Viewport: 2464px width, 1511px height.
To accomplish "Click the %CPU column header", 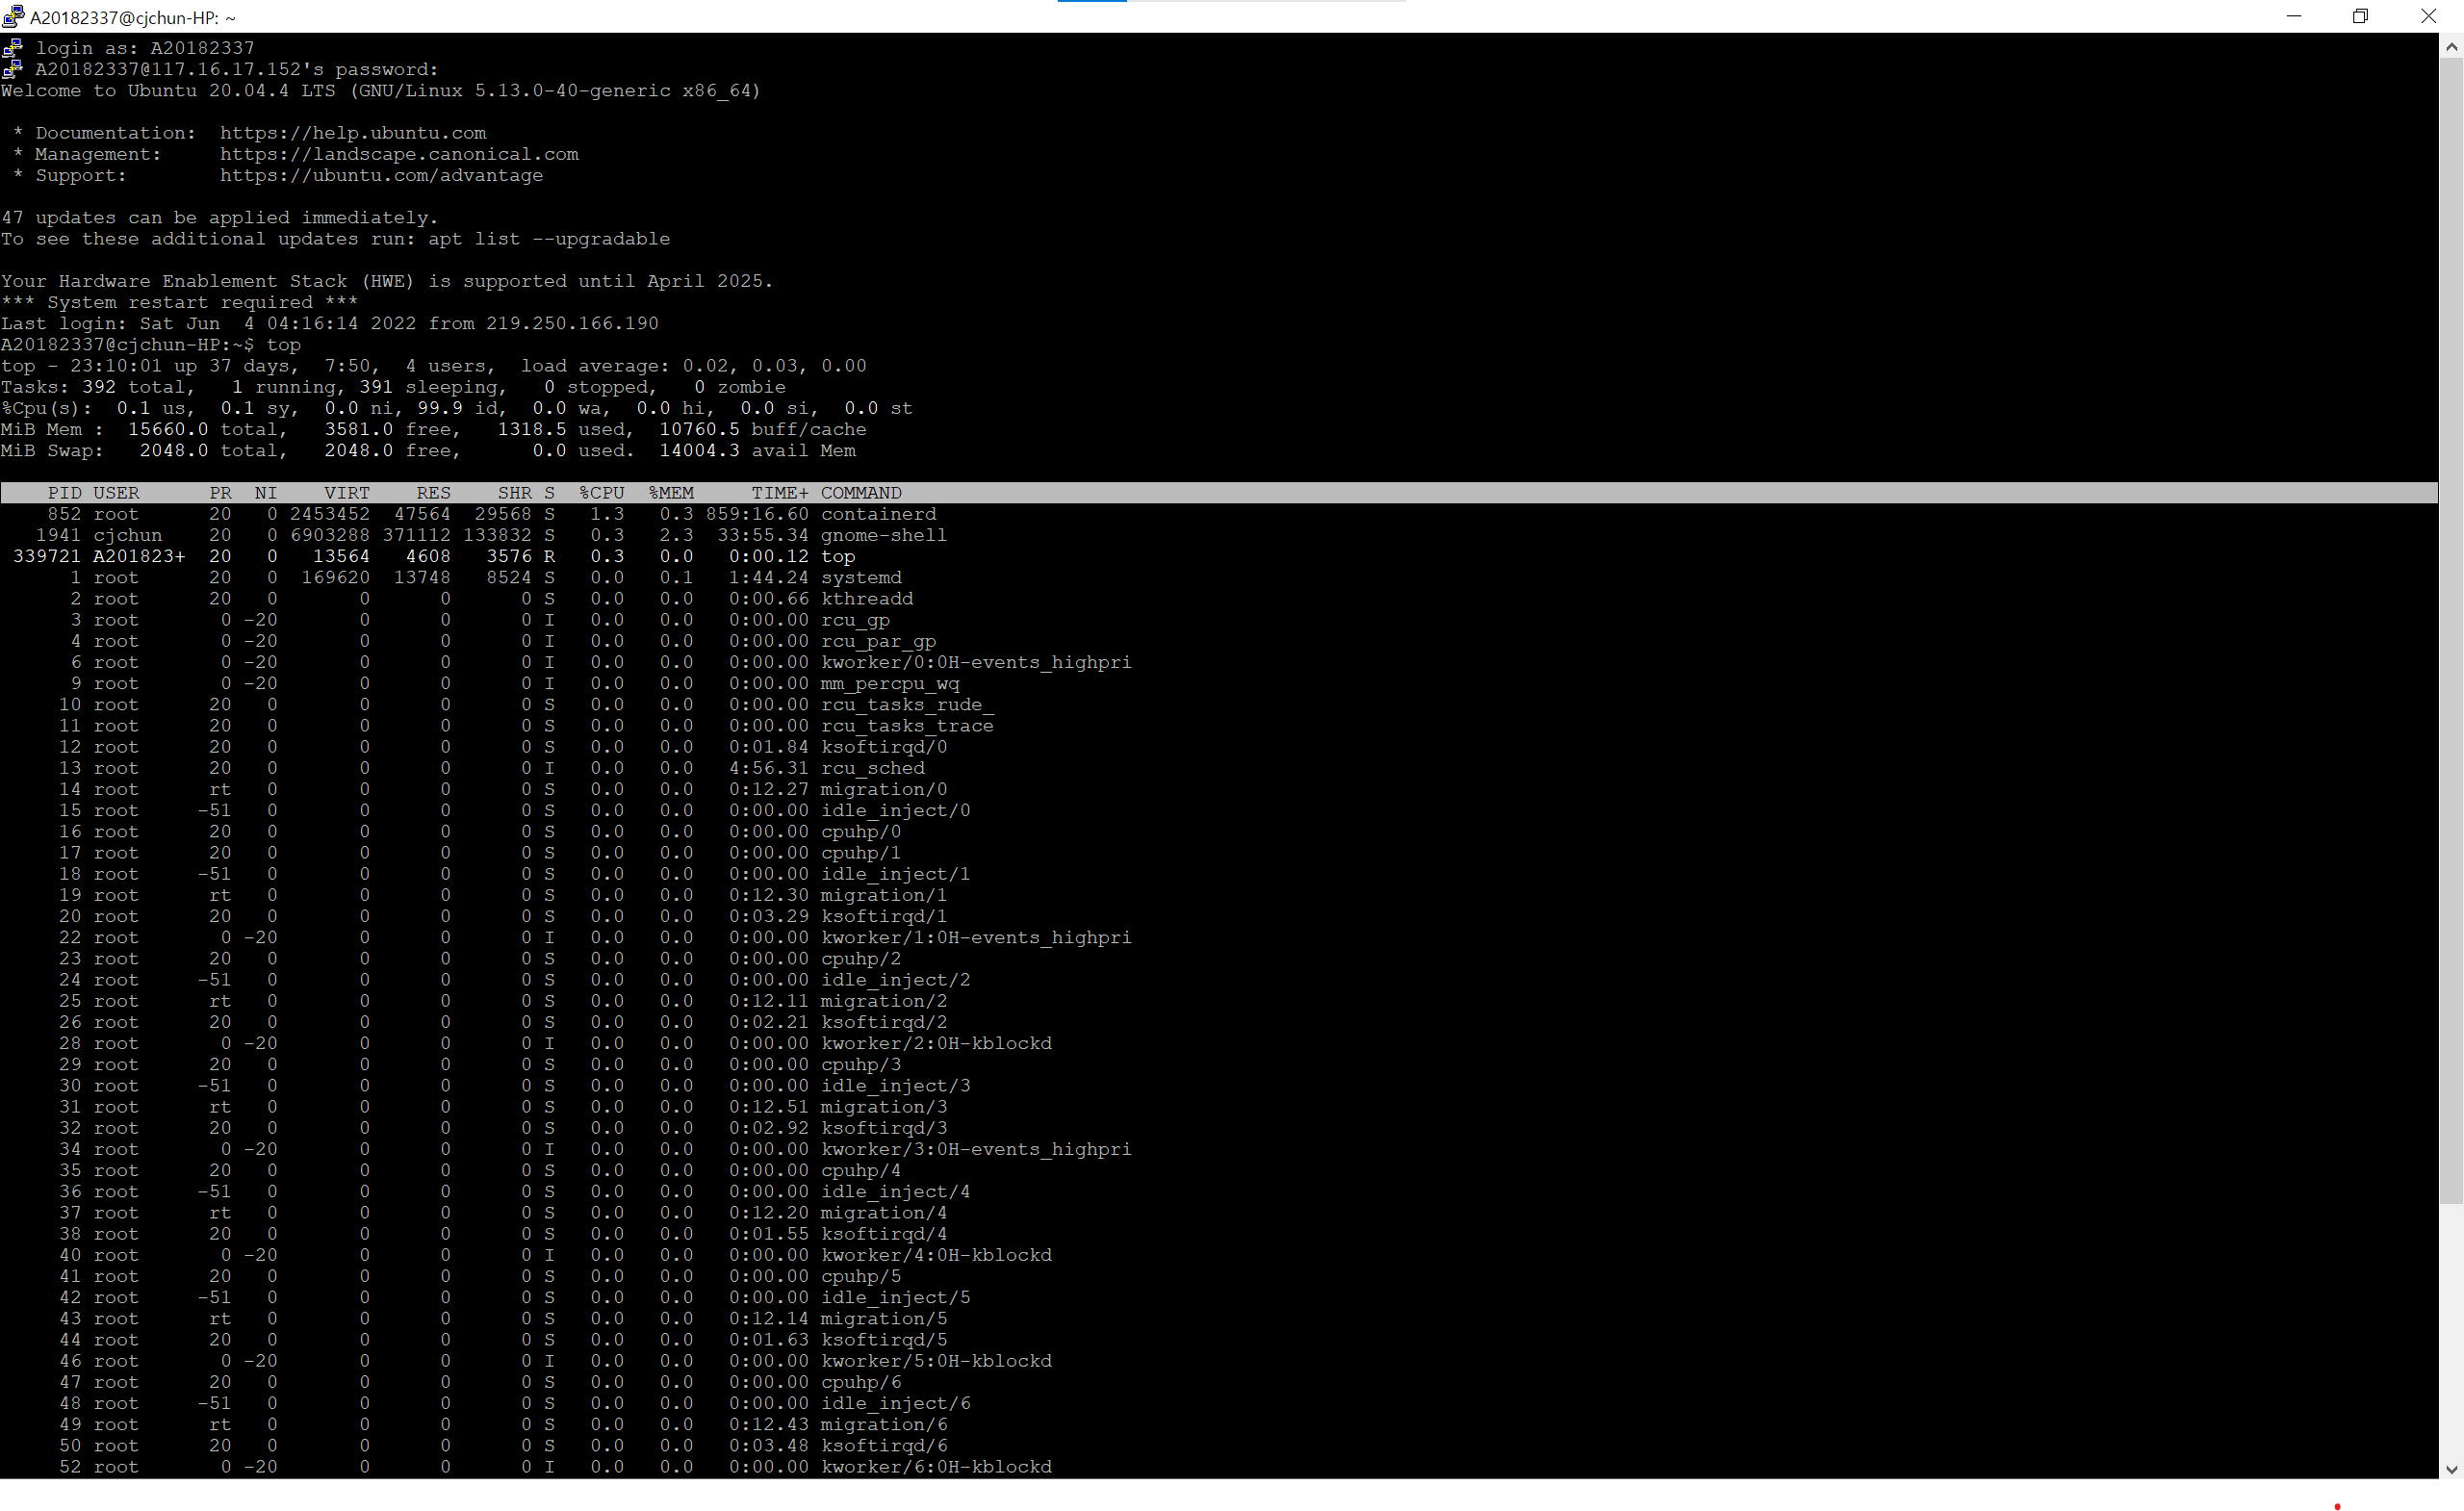I will click(601, 493).
